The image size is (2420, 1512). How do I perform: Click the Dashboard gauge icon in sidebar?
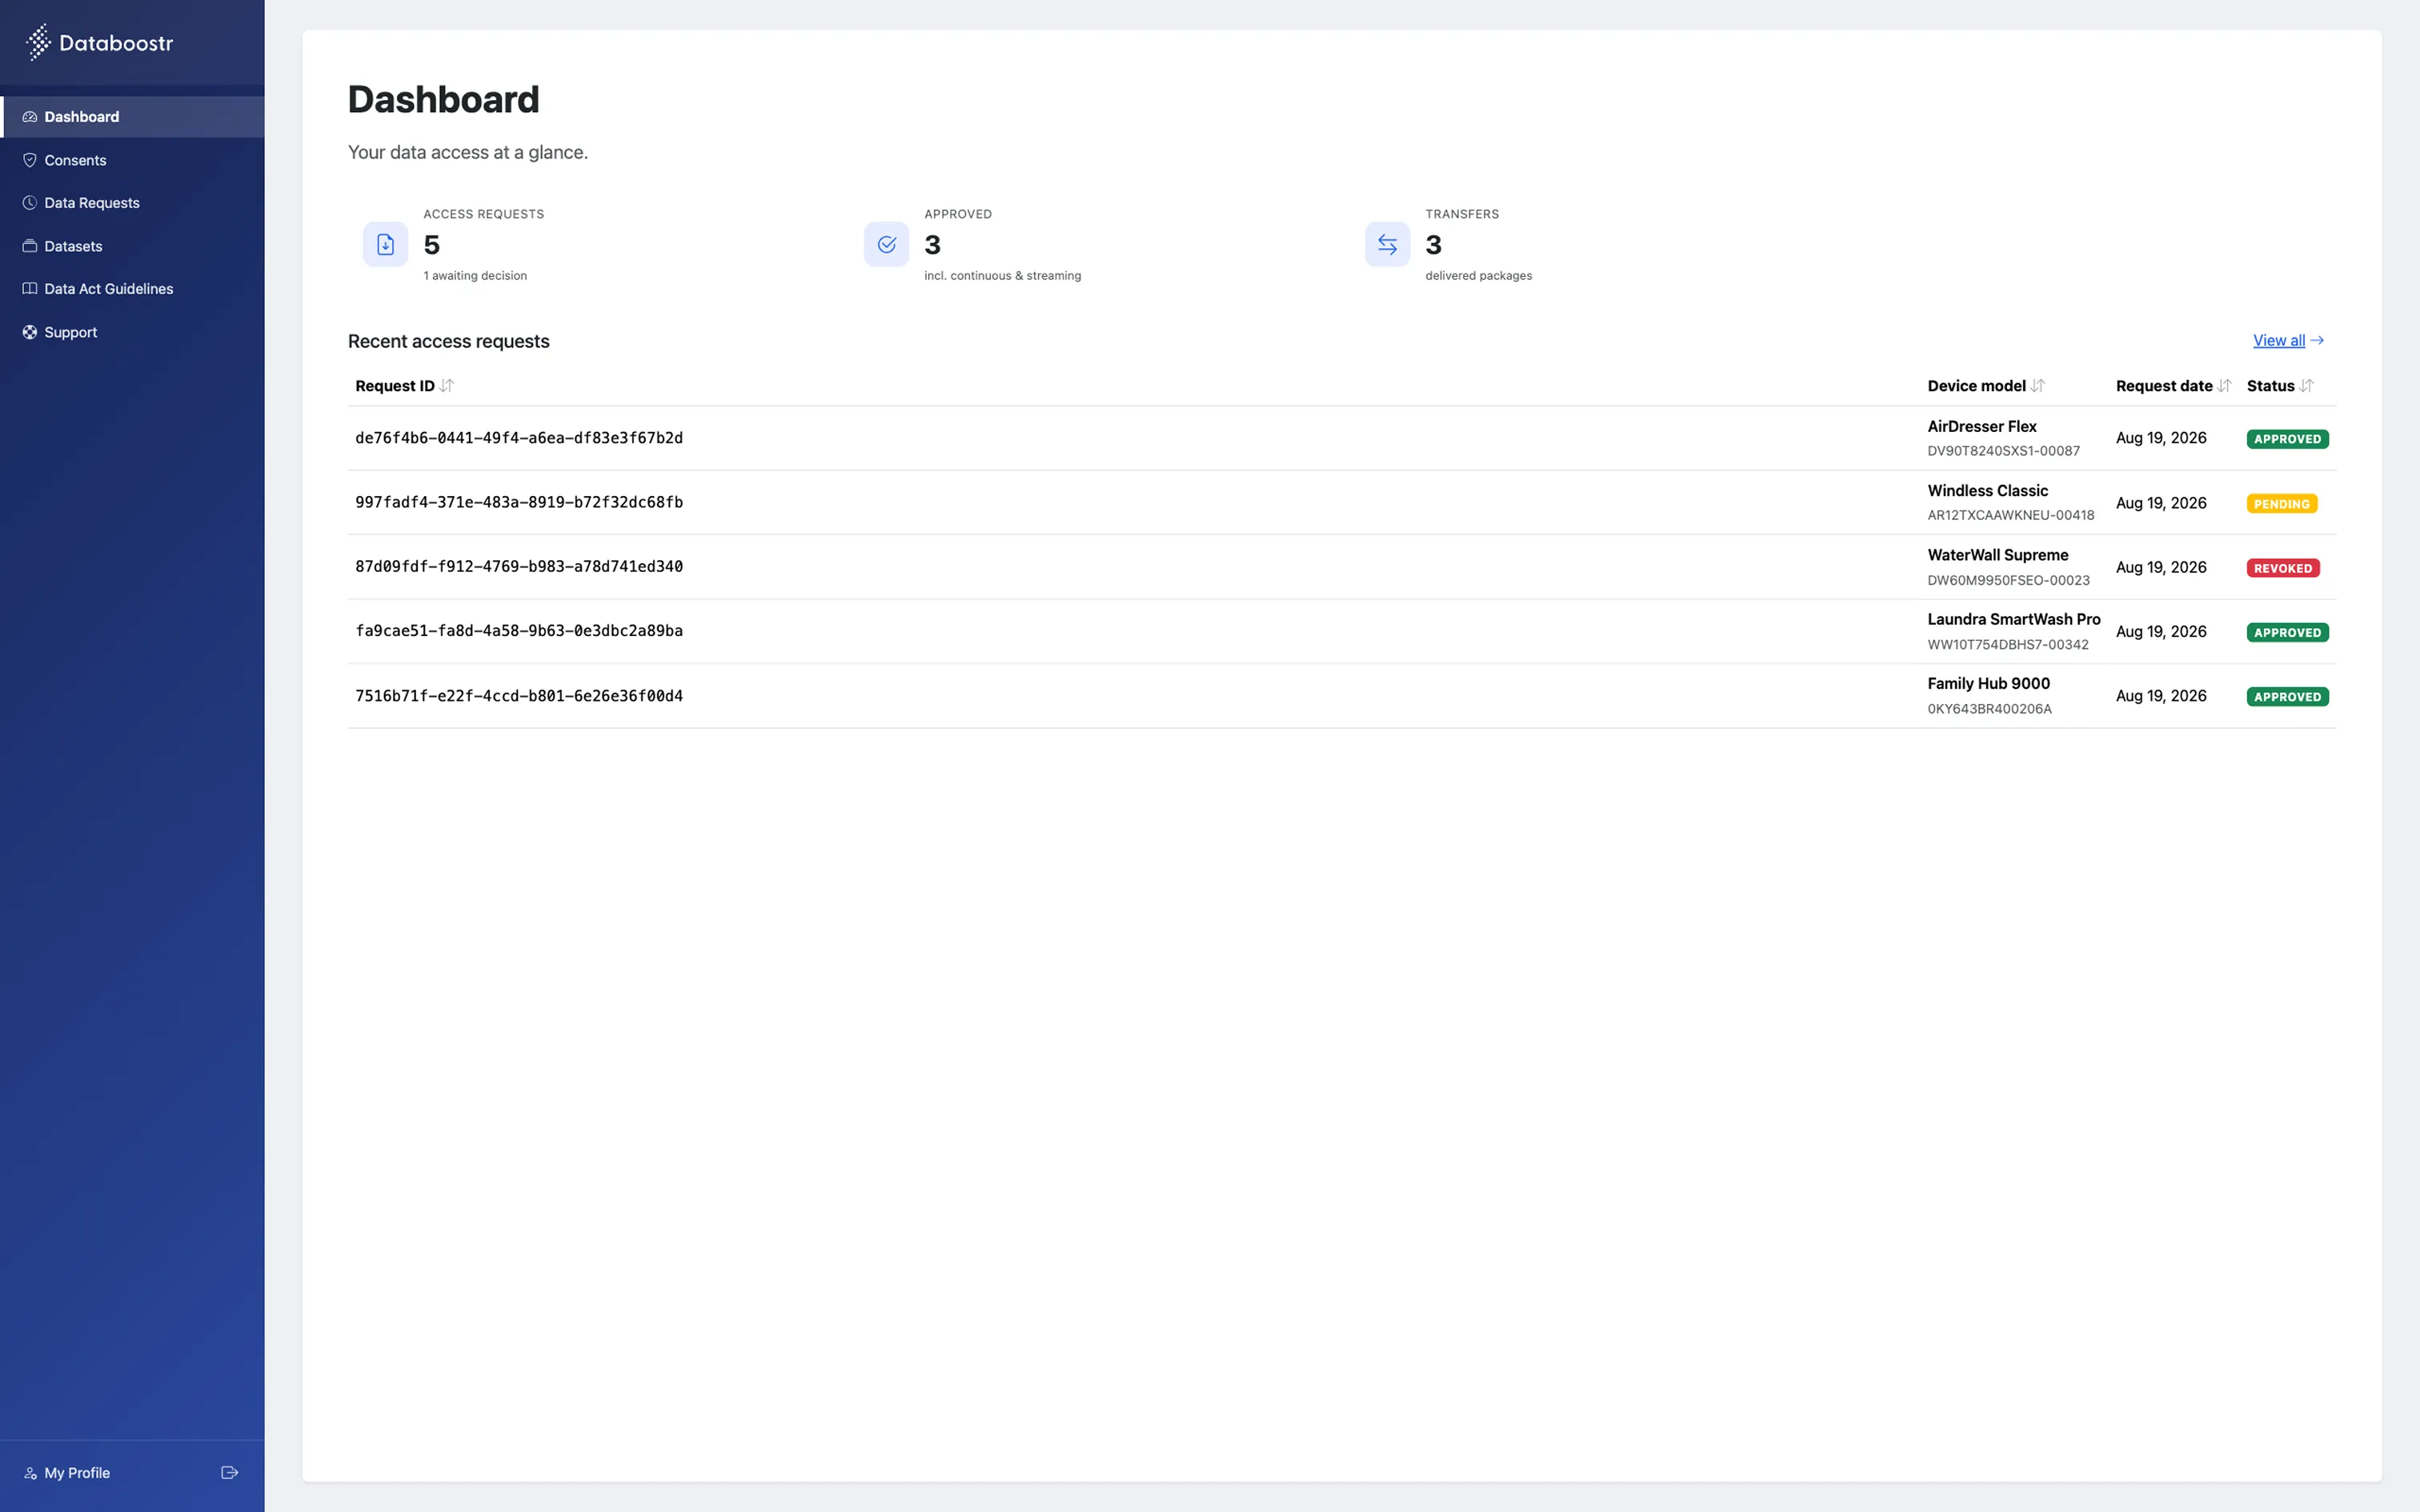click(30, 117)
